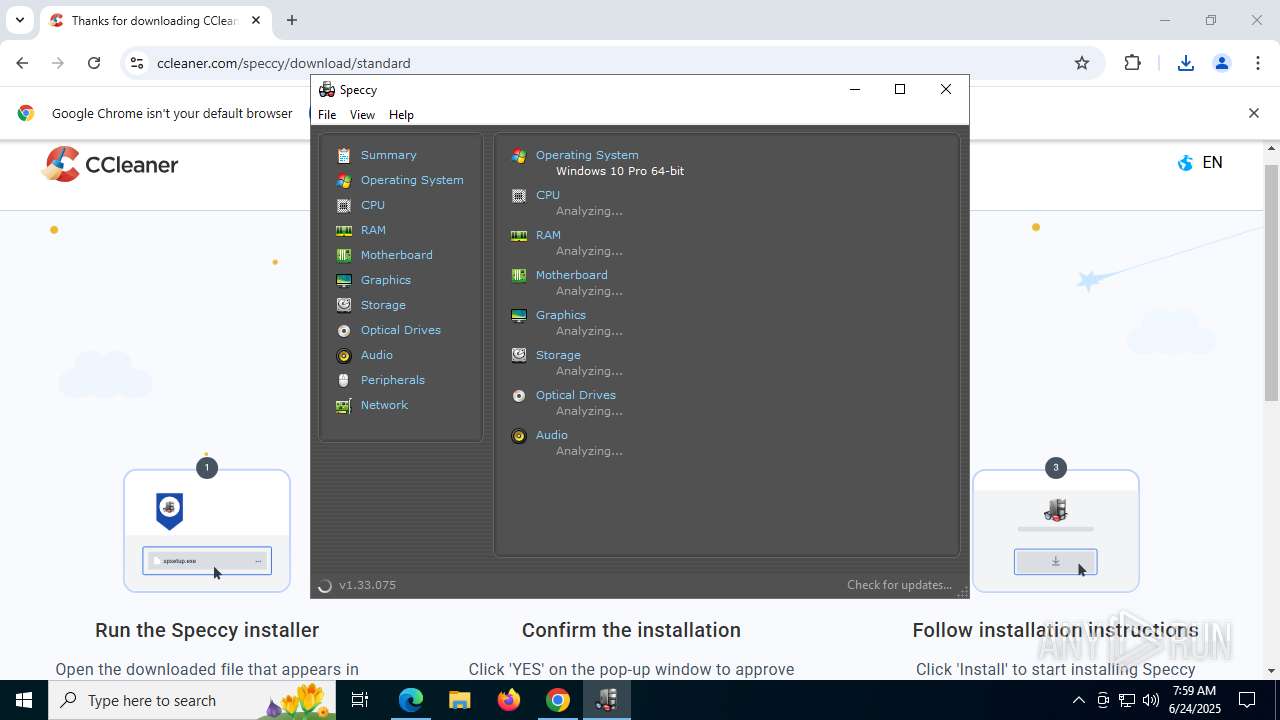Screen dimensions: 1280x720
Task: Open the View menu in Speccy
Action: coord(362,115)
